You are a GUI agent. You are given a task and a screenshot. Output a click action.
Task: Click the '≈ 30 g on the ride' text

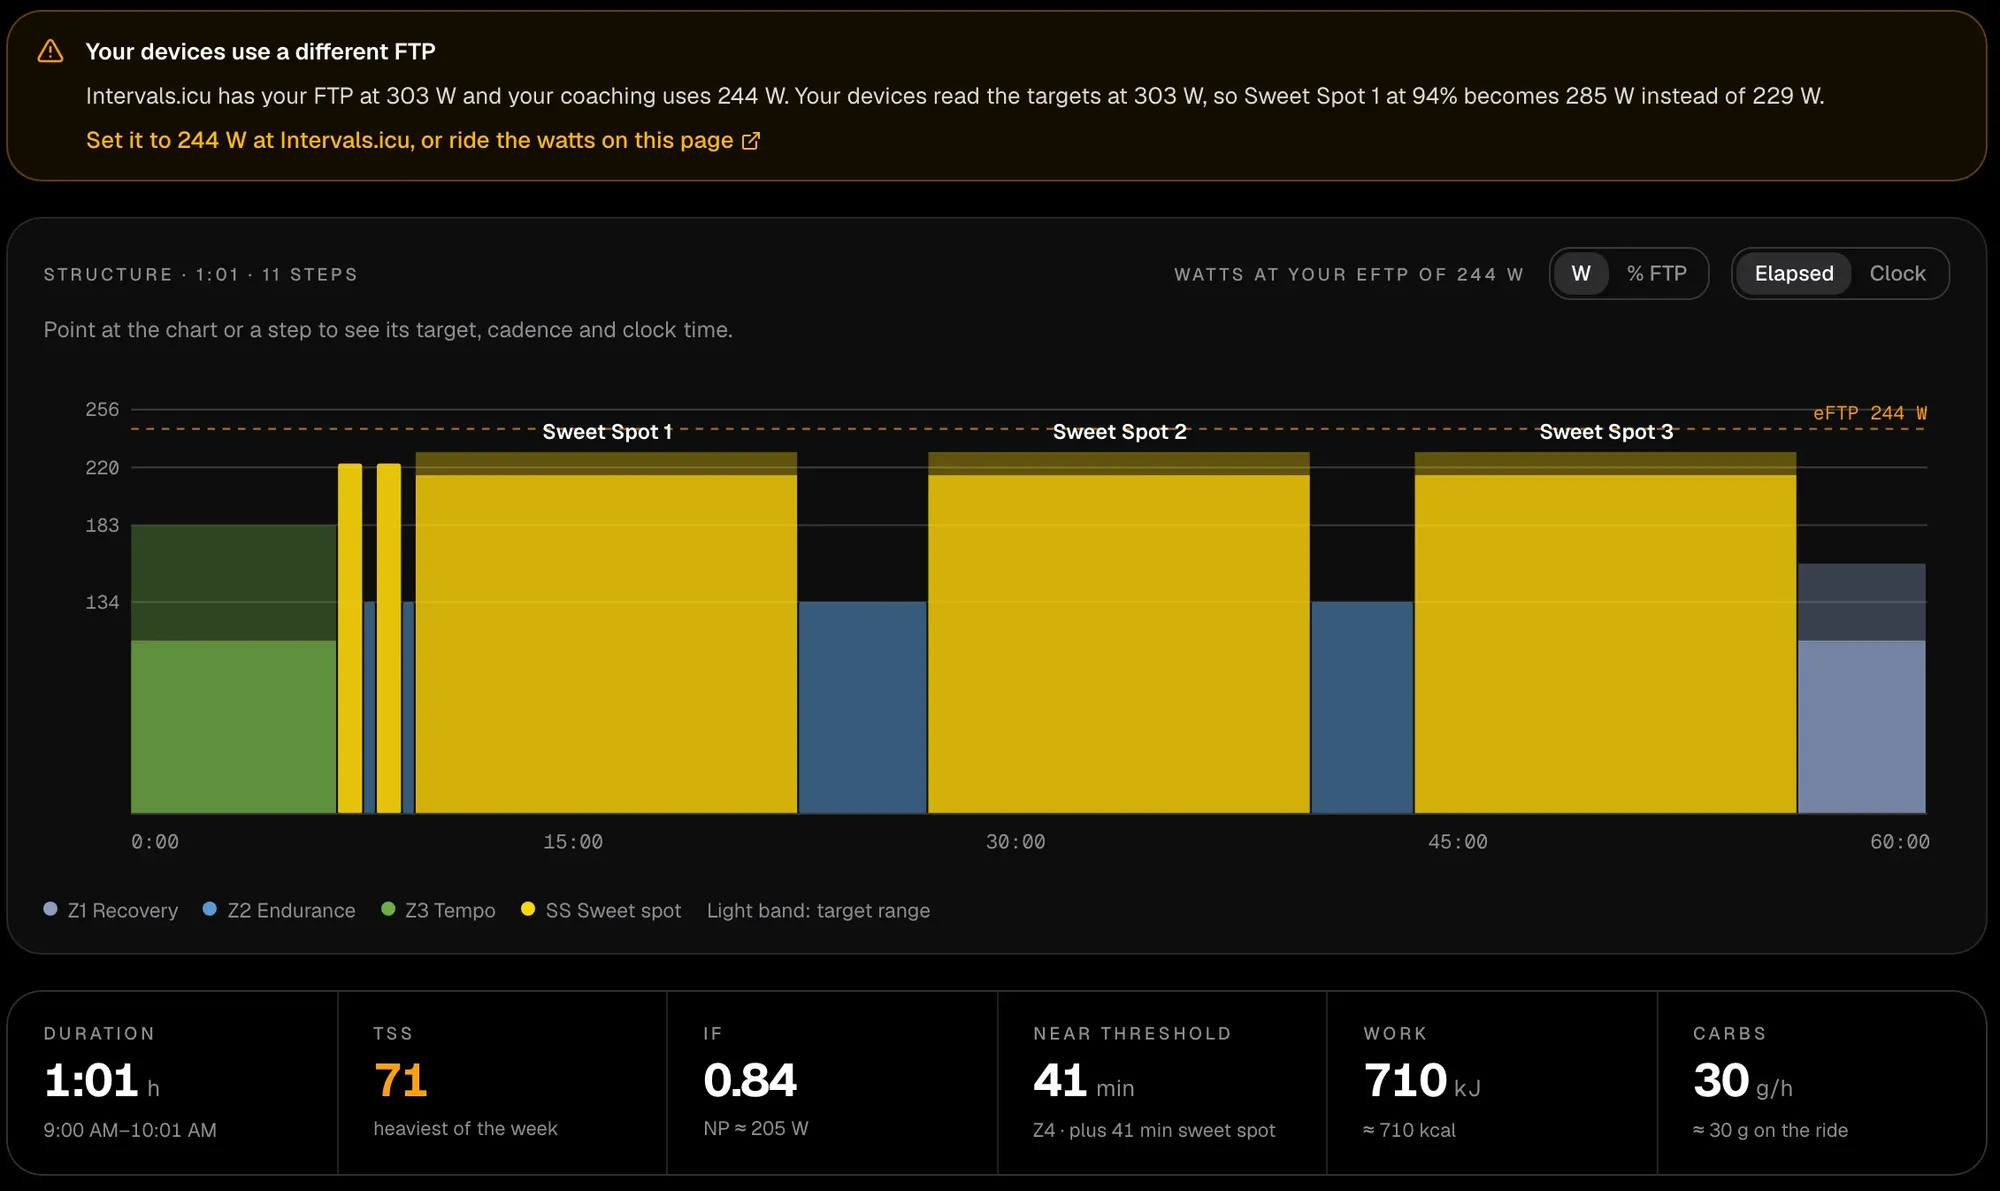click(x=1770, y=1130)
